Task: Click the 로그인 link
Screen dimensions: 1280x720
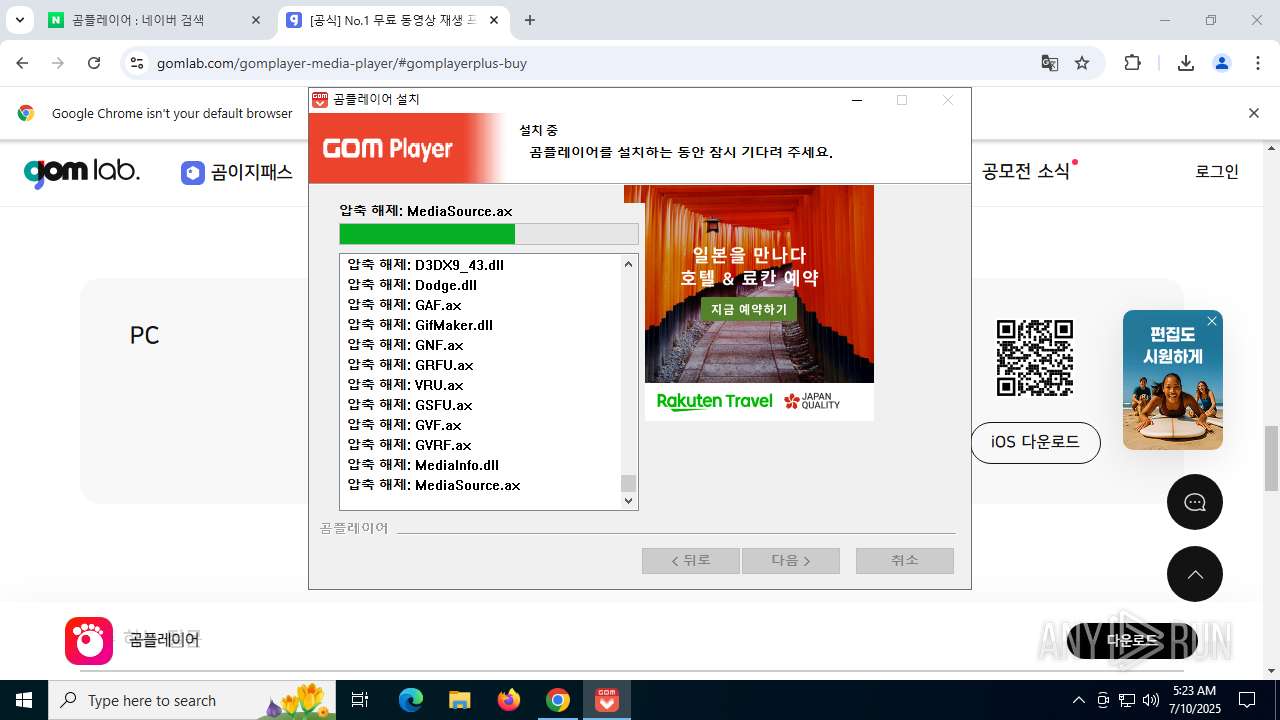Action: click(x=1217, y=171)
